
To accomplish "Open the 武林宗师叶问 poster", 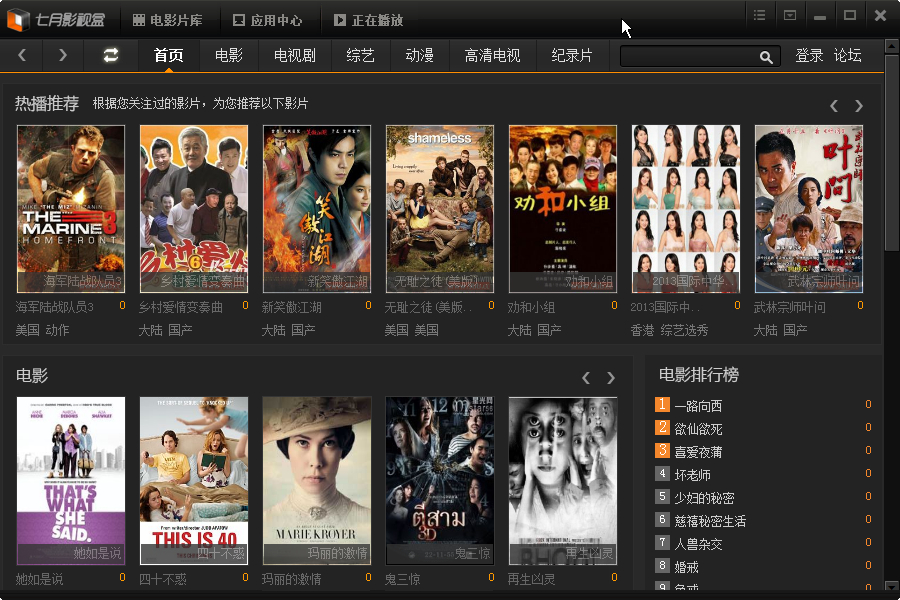I will tap(809, 209).
